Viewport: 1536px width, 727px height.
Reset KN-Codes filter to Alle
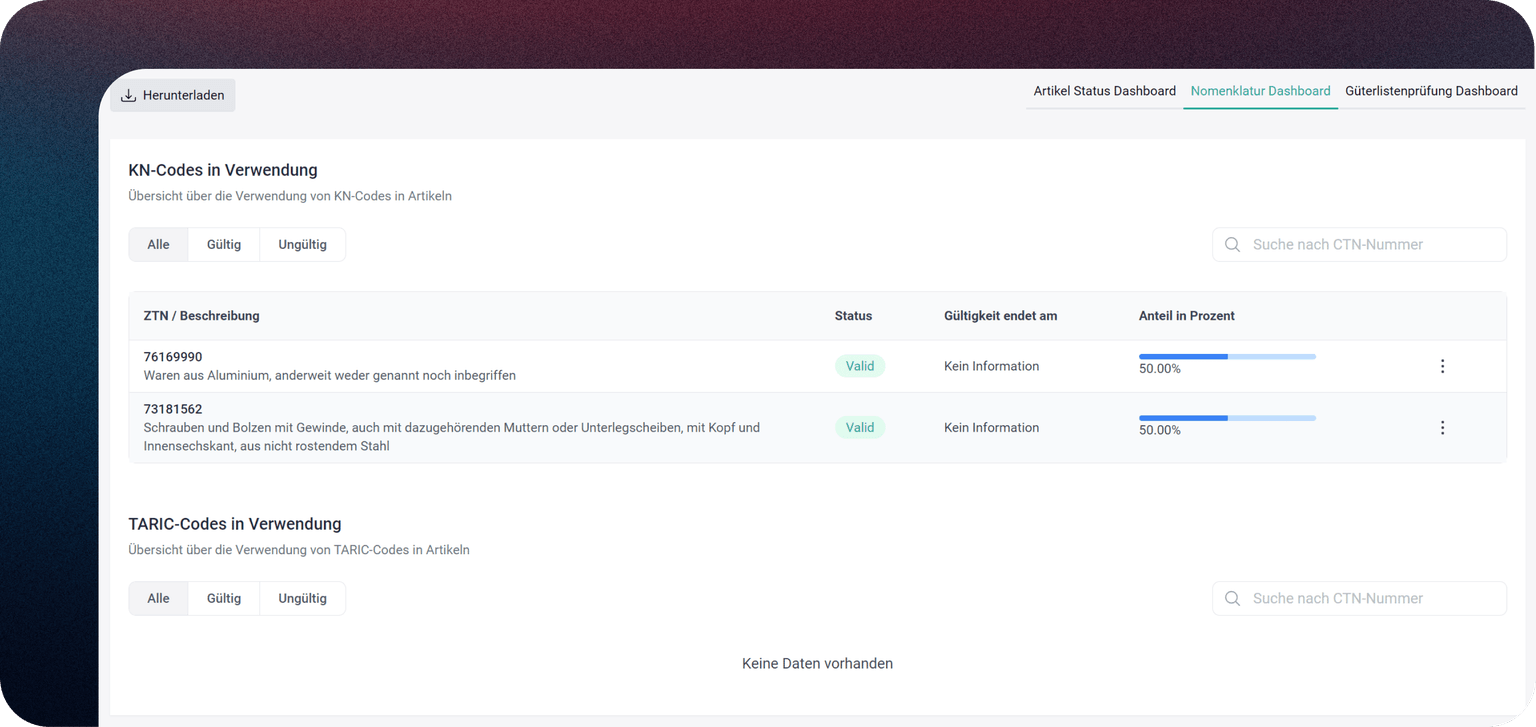tap(158, 244)
